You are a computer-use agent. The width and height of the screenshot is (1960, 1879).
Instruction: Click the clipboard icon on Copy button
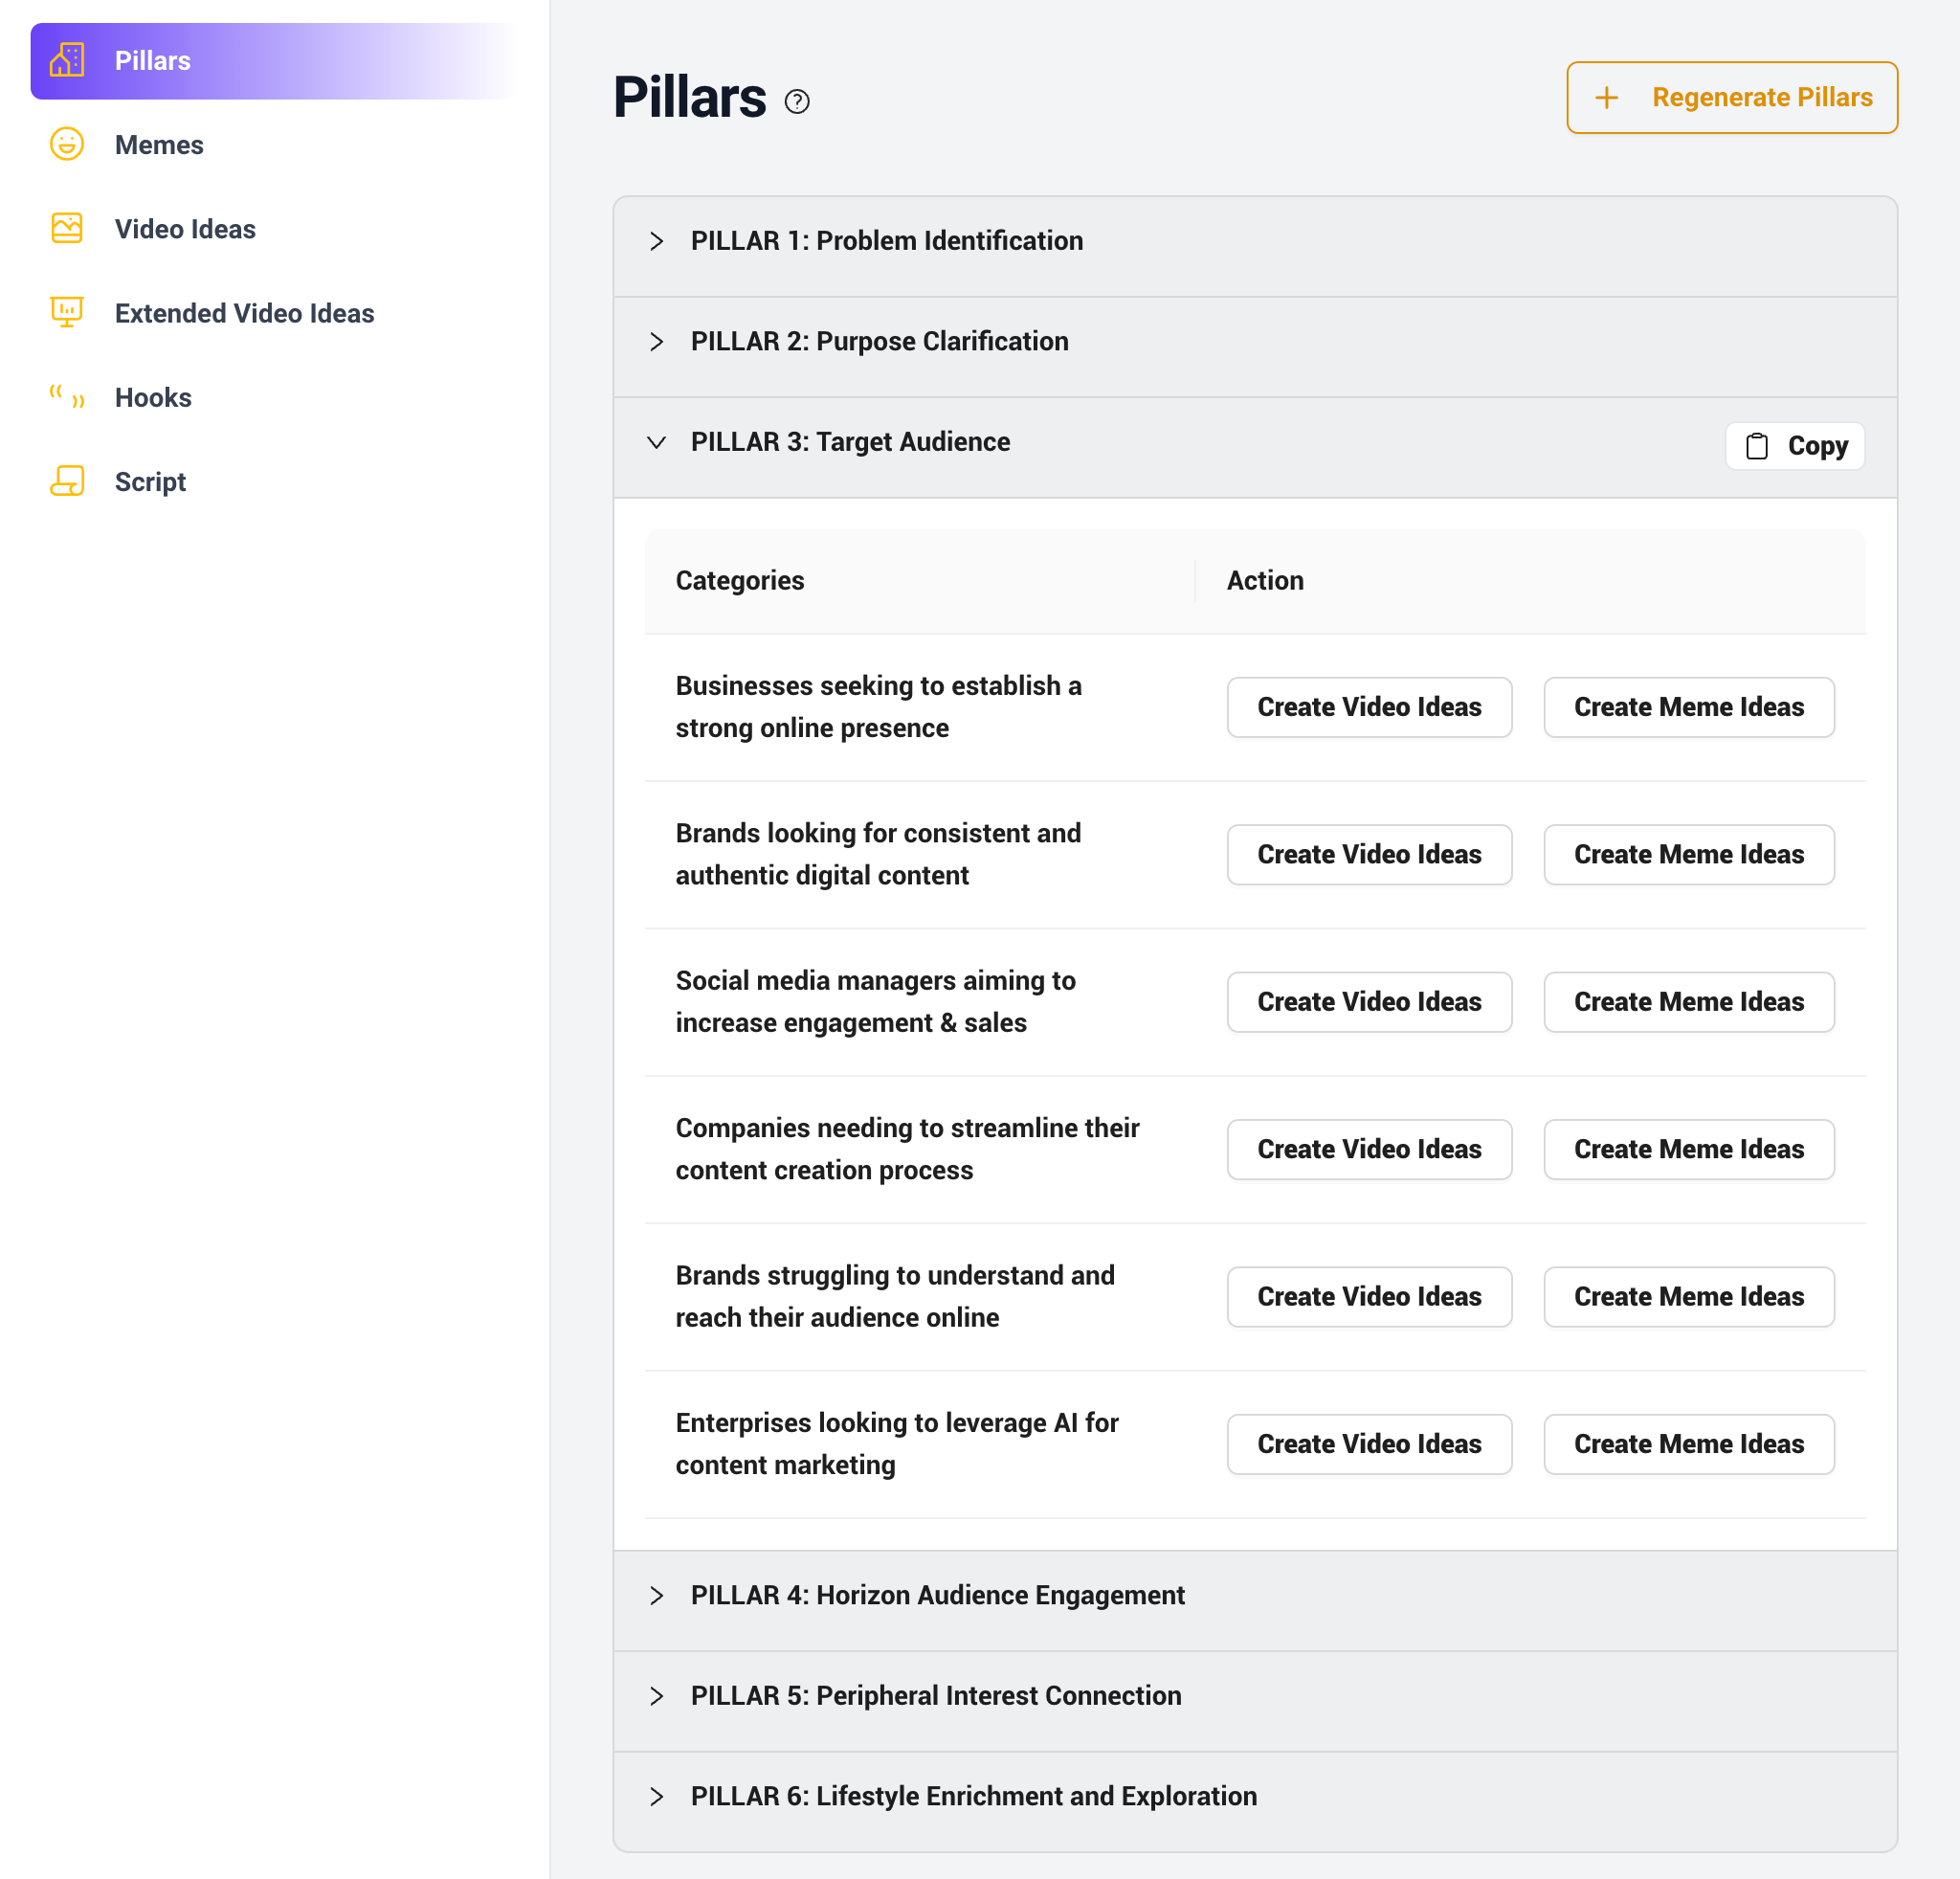(1757, 445)
